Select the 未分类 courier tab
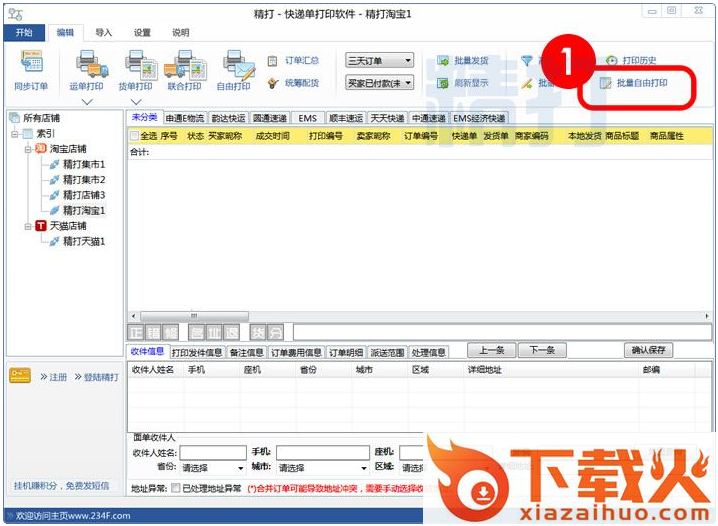 [x=144, y=117]
